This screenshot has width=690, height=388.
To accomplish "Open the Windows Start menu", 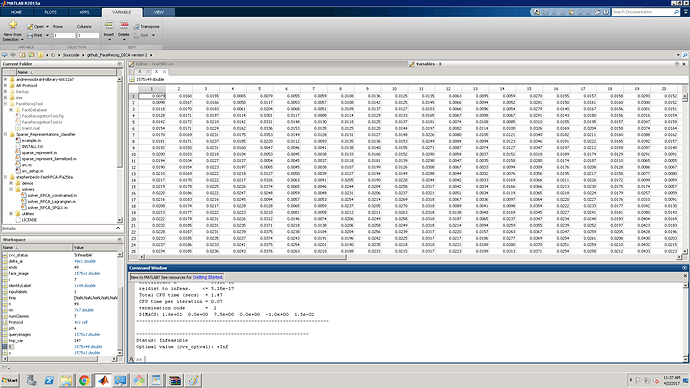I will [x=10, y=380].
